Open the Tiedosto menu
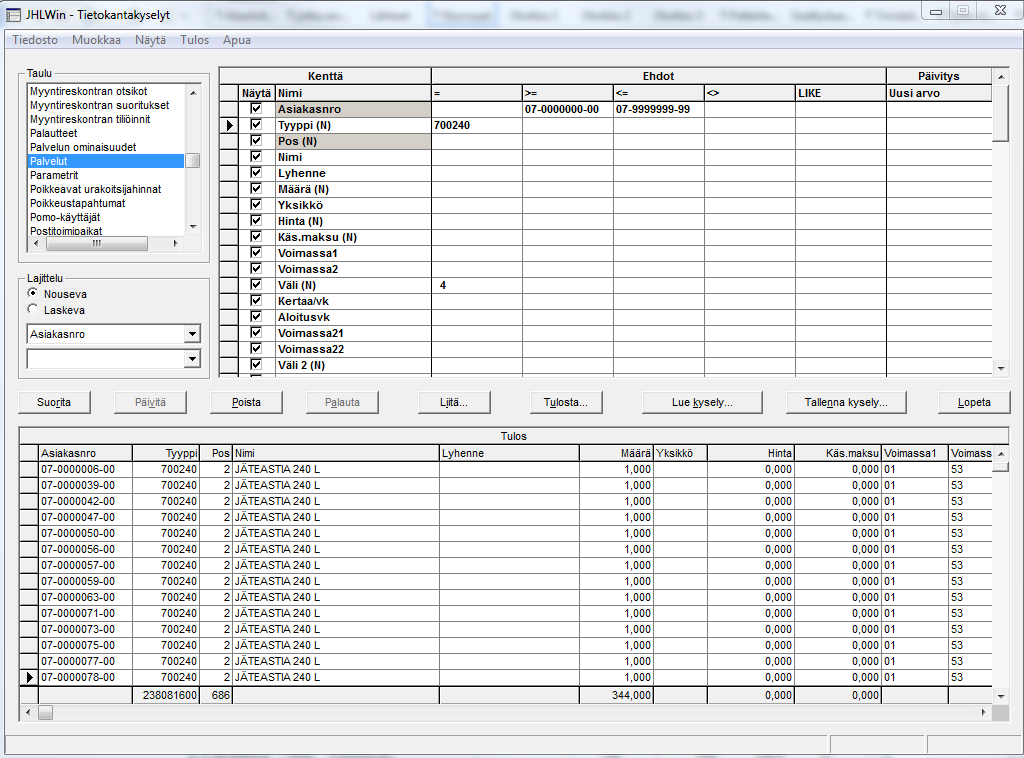1024x758 pixels. click(35, 40)
